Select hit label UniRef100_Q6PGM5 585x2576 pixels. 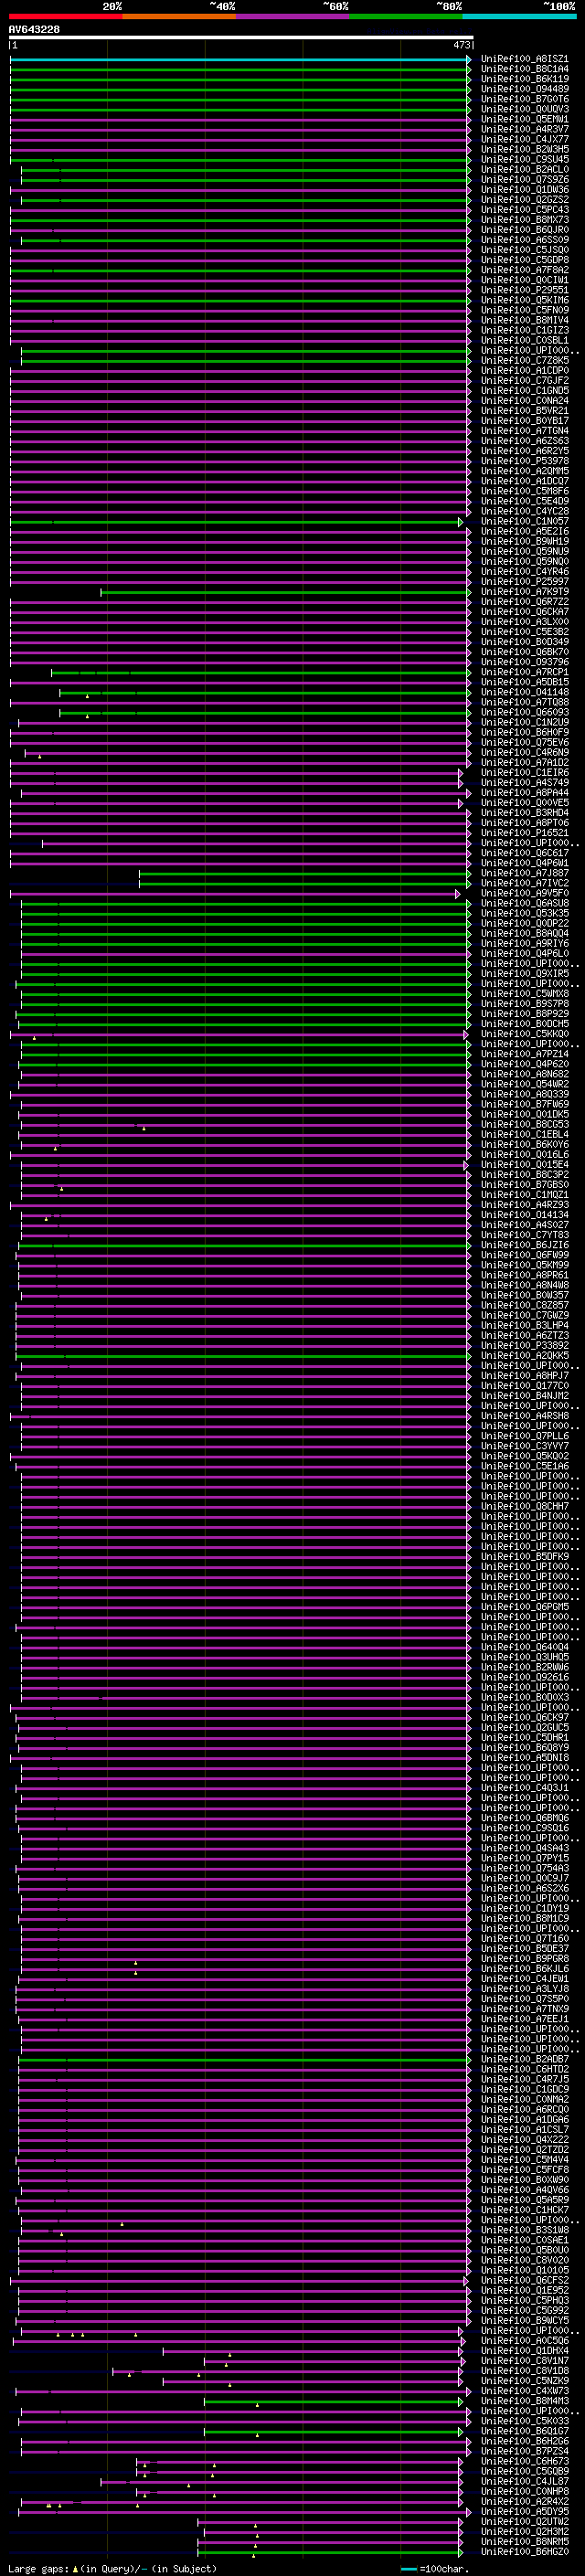tap(524, 1607)
